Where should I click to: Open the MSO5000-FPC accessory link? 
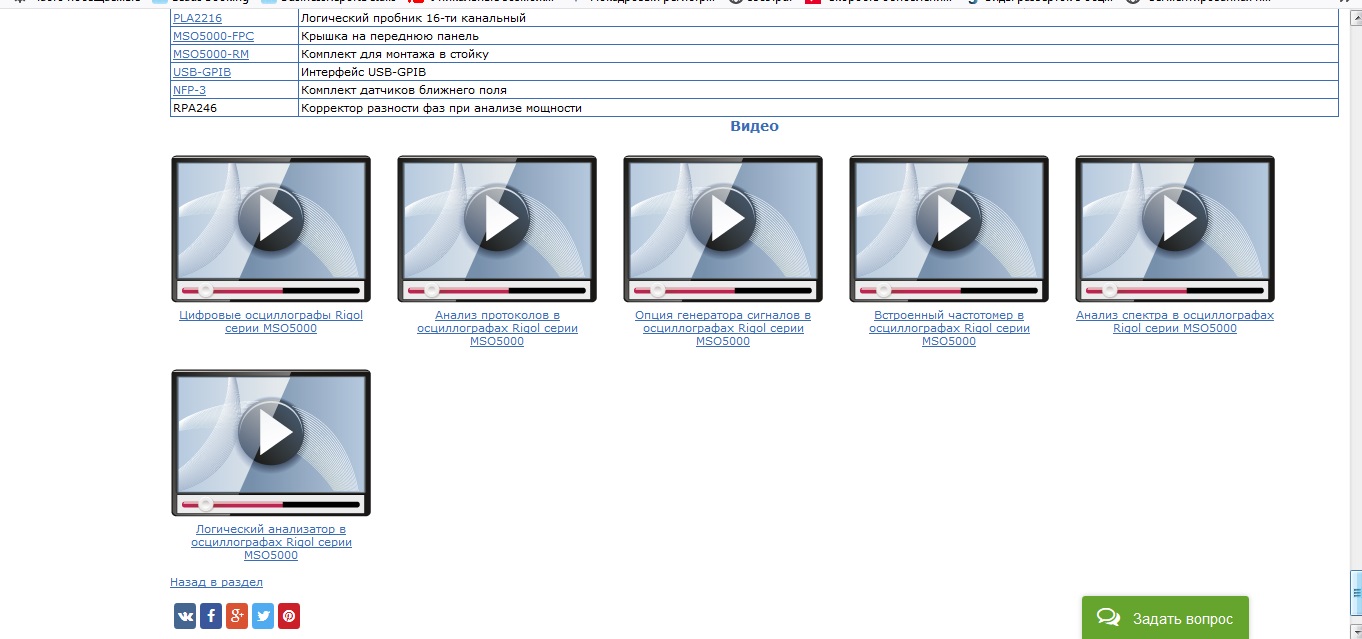213,36
